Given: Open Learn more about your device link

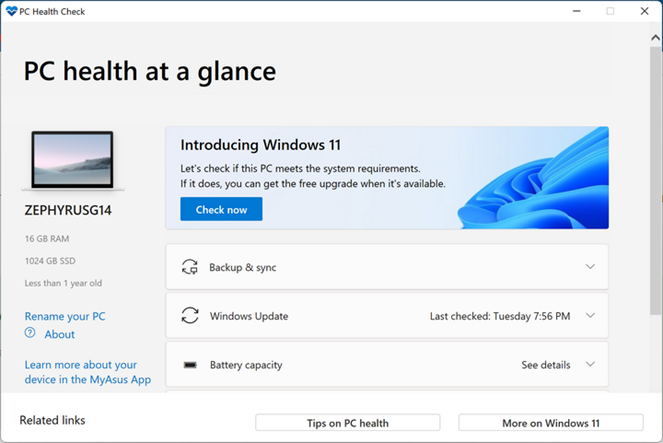Looking at the screenshot, I should [88, 372].
